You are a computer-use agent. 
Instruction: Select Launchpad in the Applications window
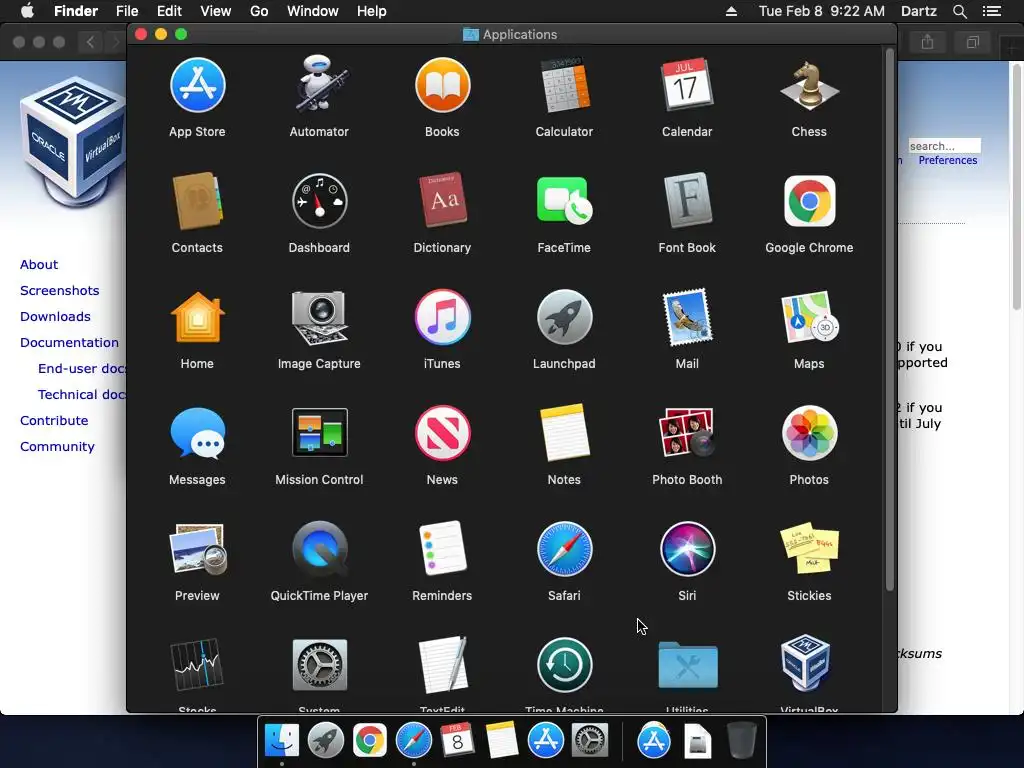click(x=564, y=317)
